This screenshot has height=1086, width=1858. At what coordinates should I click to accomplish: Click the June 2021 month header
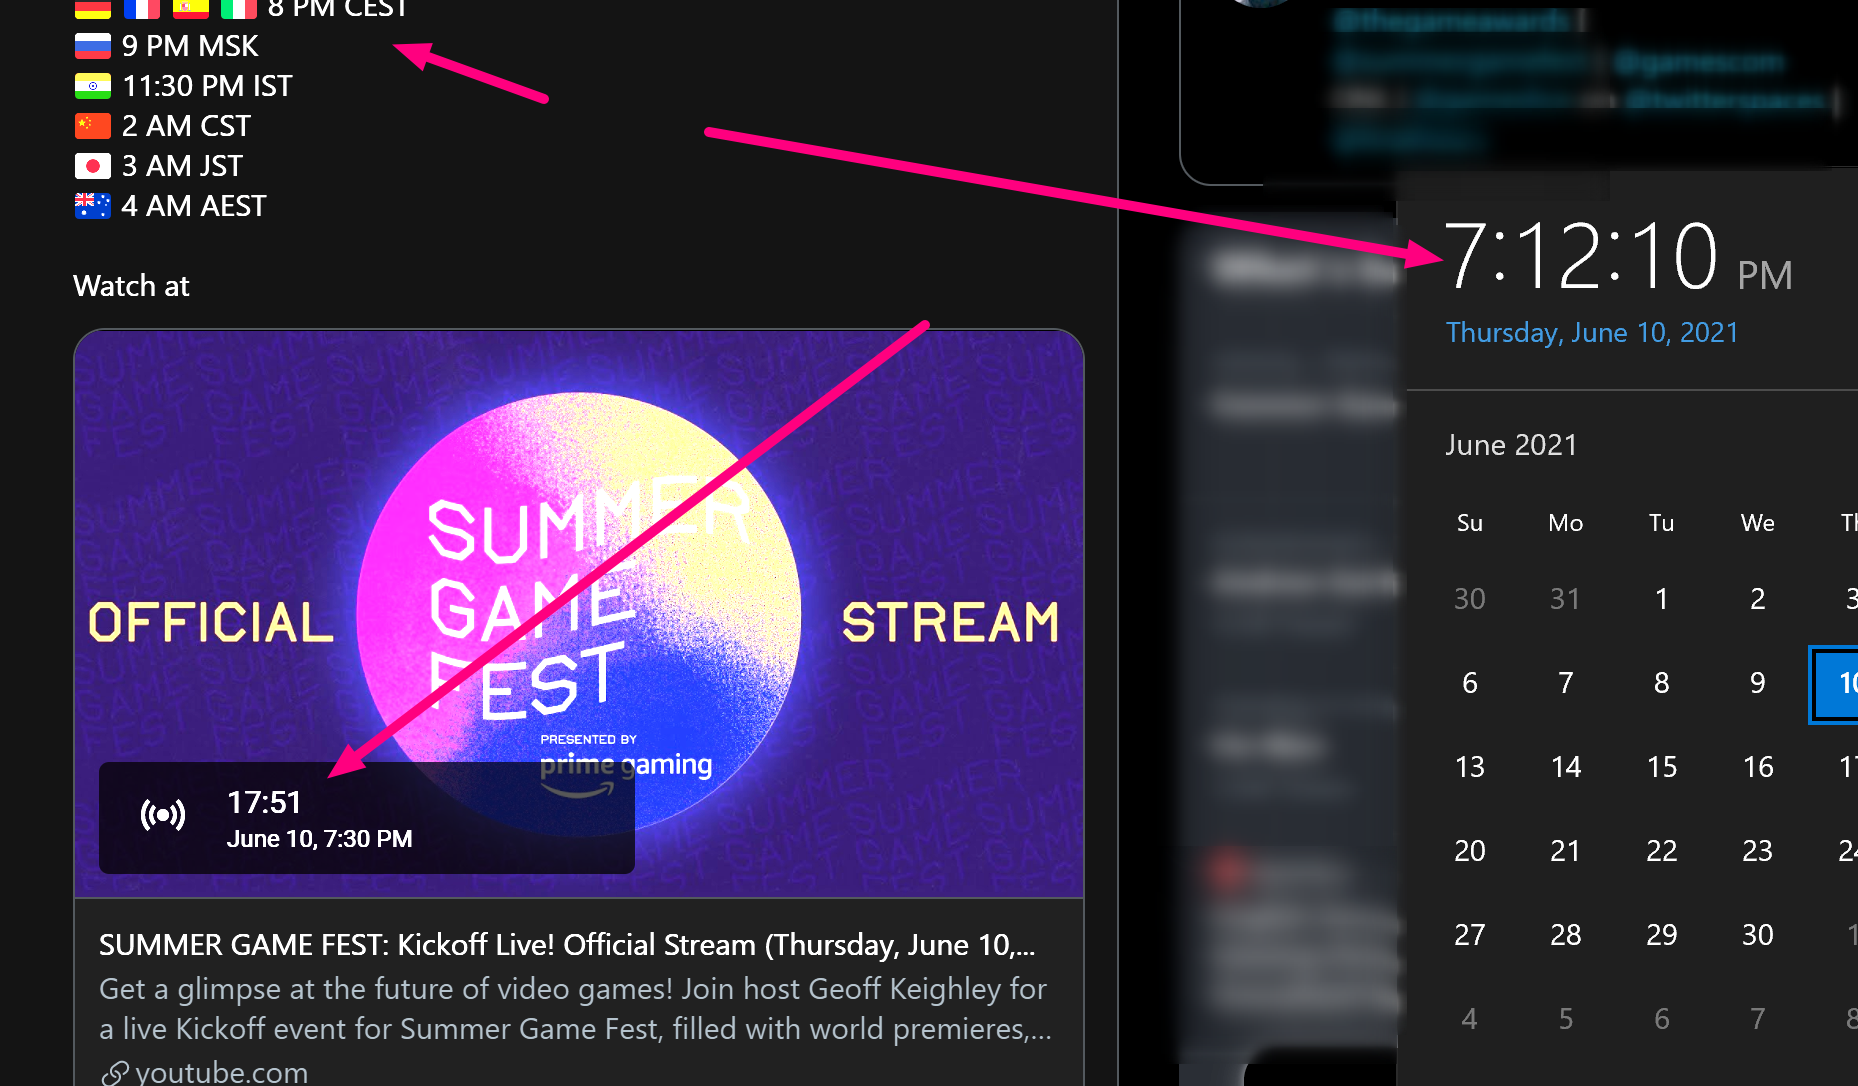[x=1511, y=445]
